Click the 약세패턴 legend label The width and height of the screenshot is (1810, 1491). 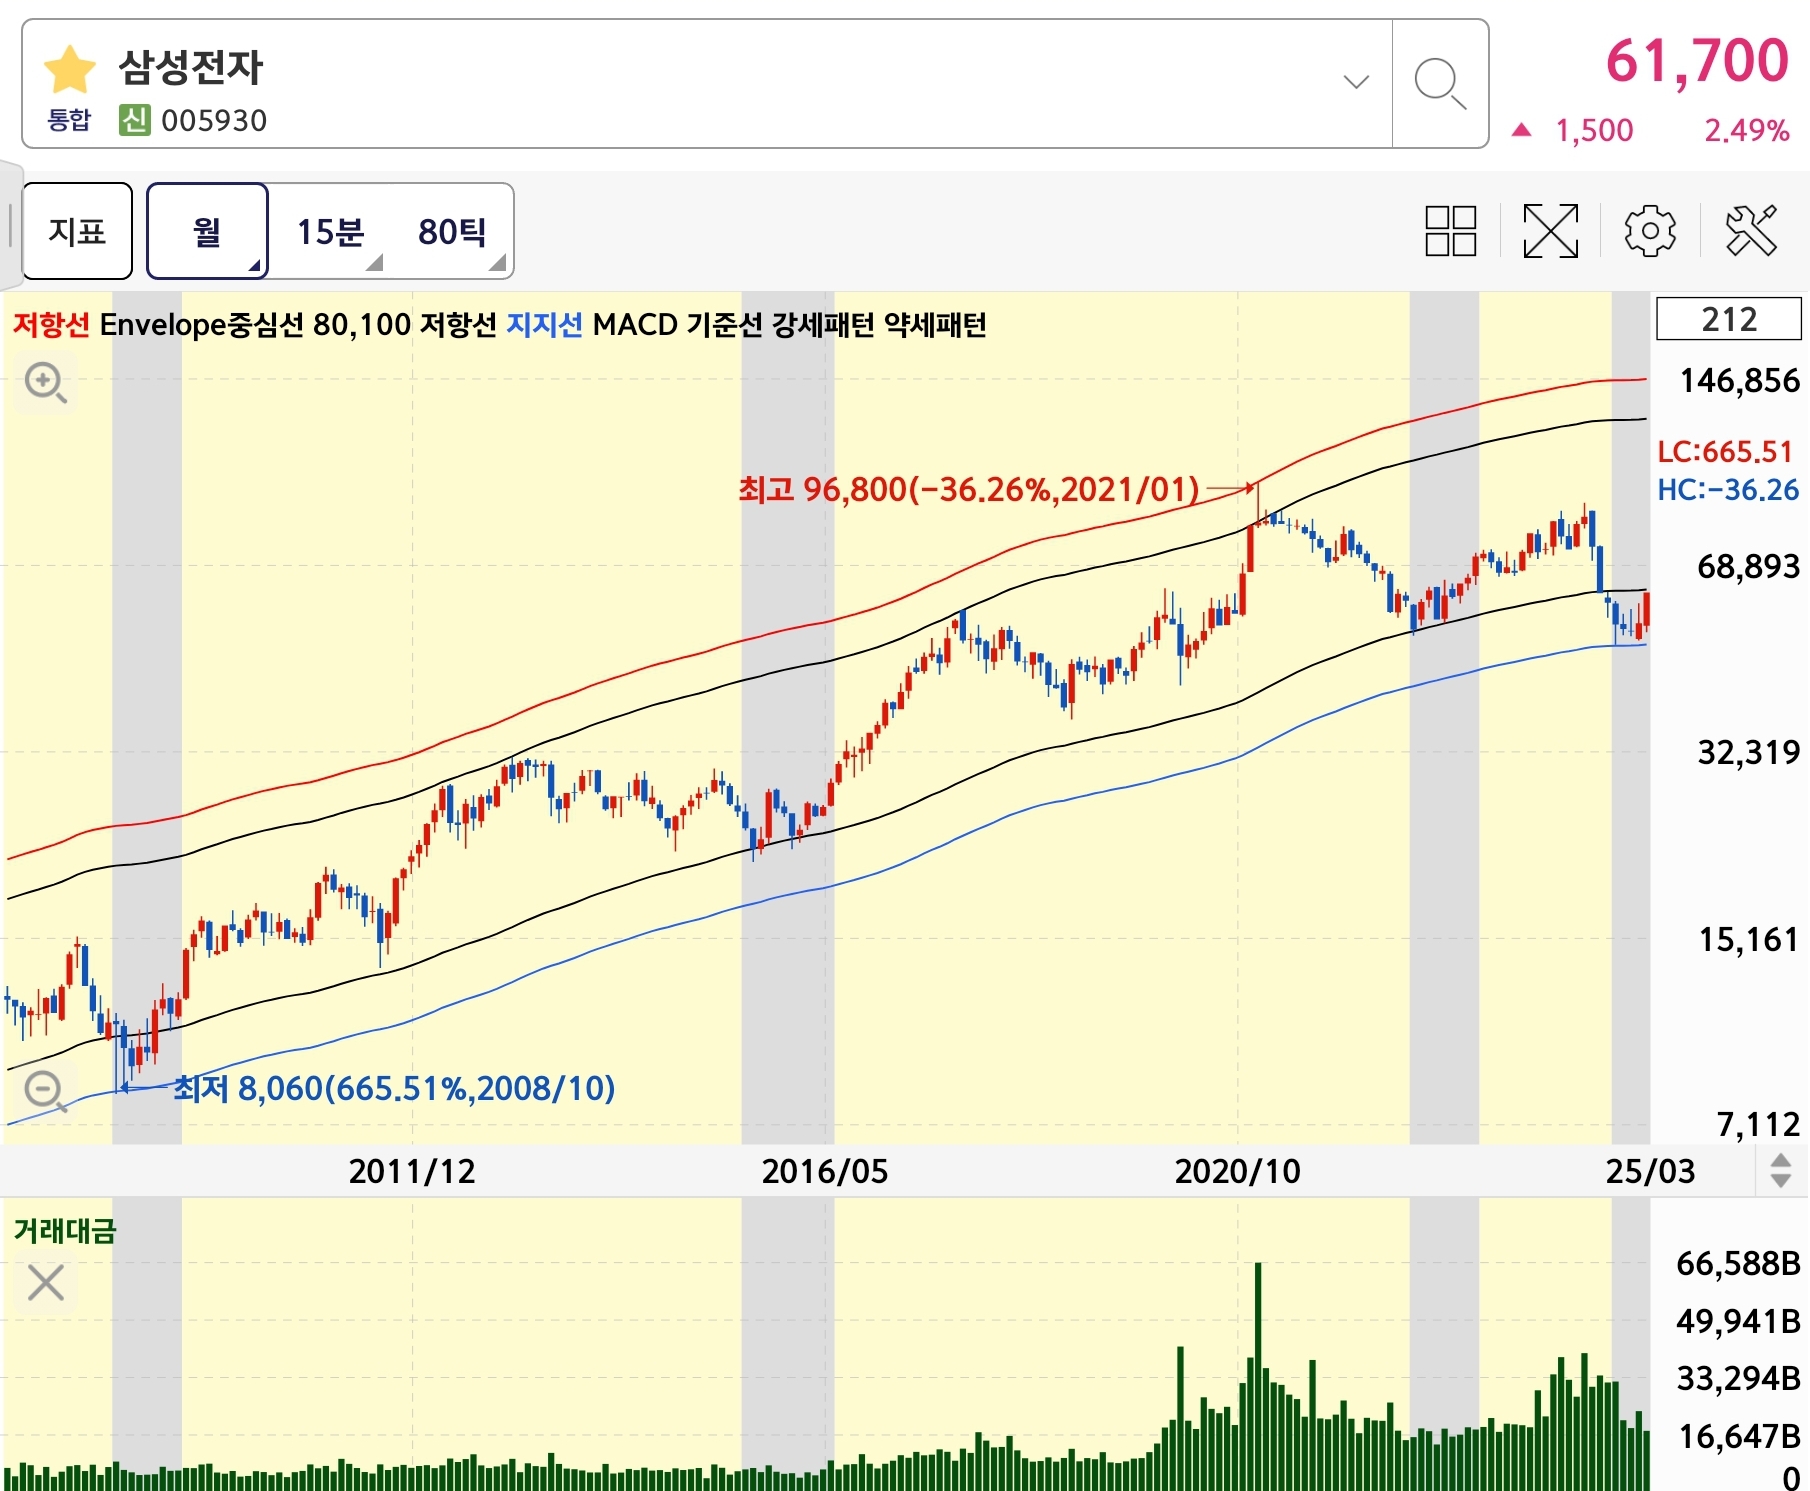pos(935,324)
